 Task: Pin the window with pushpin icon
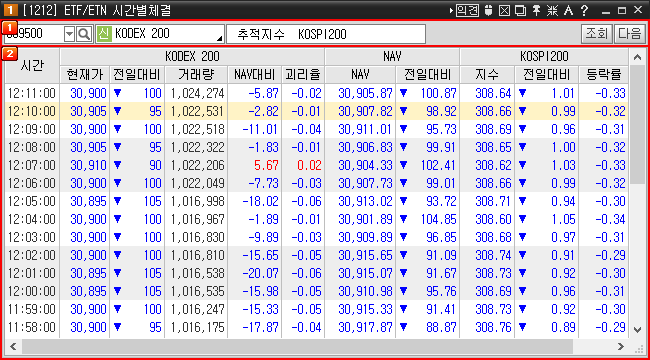[x=536, y=10]
